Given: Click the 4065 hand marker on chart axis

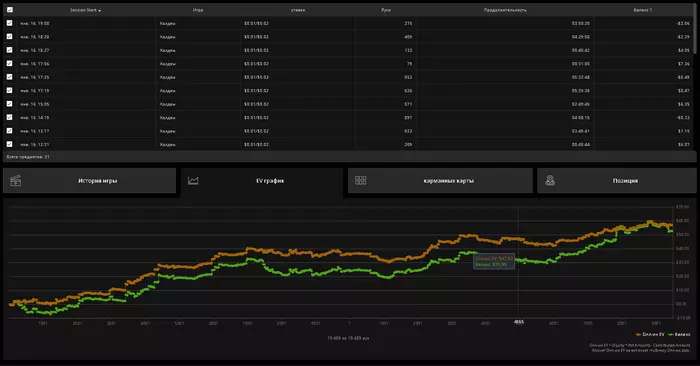Looking at the screenshot, I should (x=518, y=321).
